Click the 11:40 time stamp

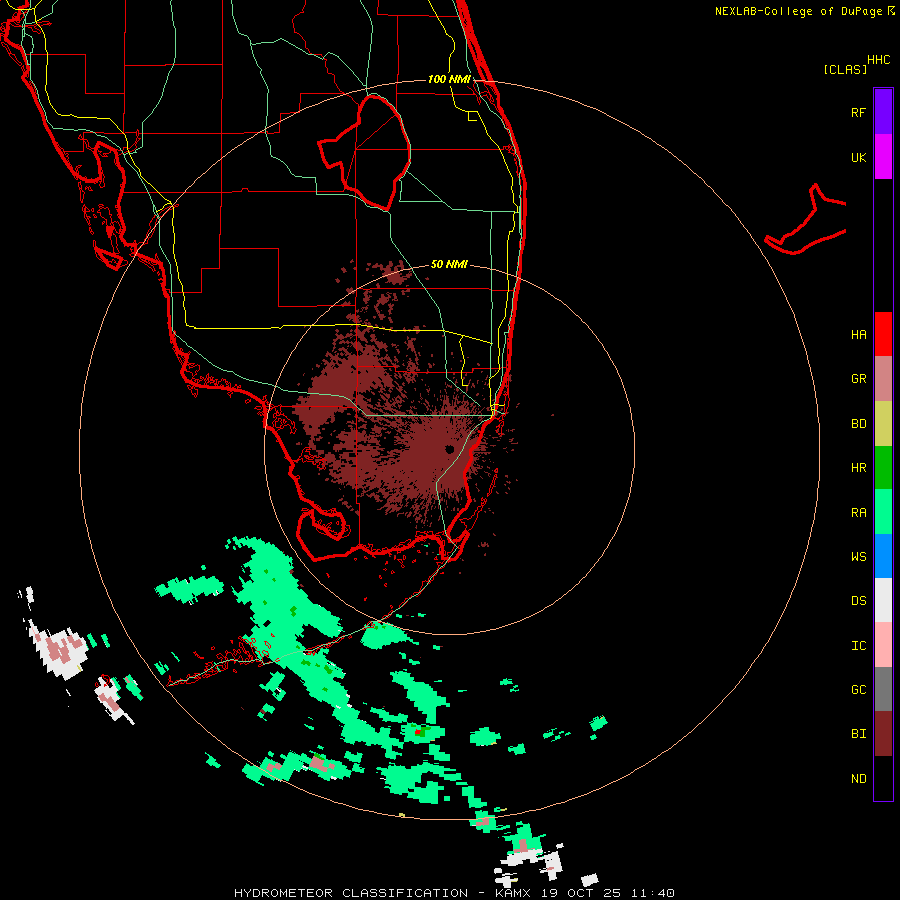[x=652, y=893]
